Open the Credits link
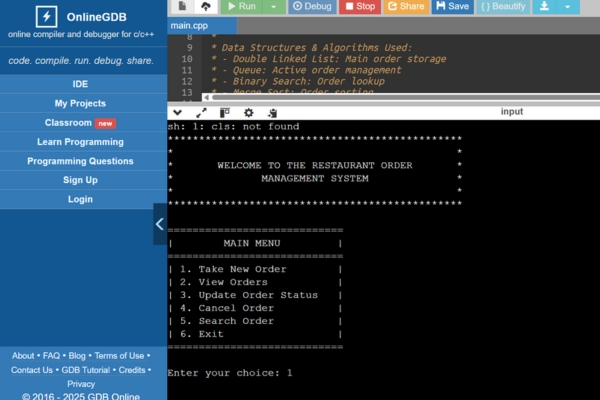The image size is (600, 400). tap(132, 370)
